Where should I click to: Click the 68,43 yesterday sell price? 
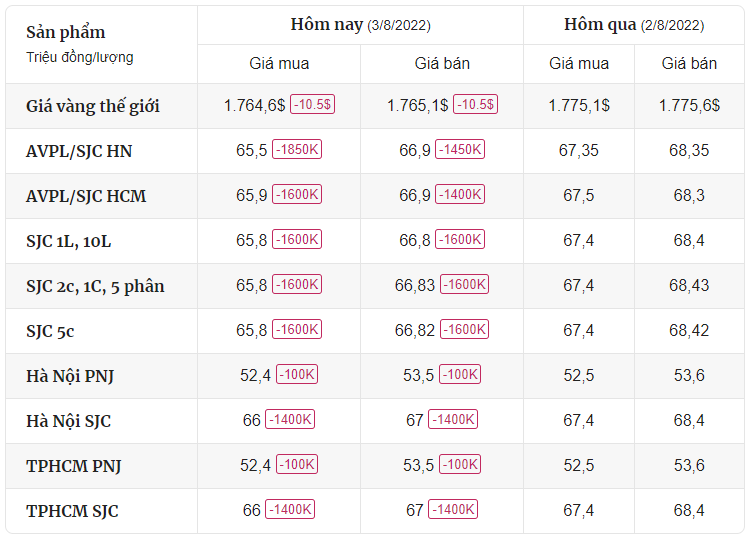689,286
